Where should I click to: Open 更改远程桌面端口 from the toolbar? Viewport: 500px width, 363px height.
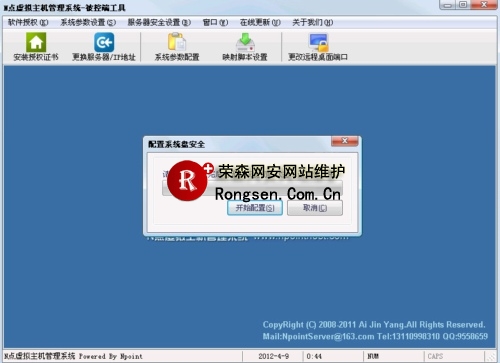(x=318, y=47)
